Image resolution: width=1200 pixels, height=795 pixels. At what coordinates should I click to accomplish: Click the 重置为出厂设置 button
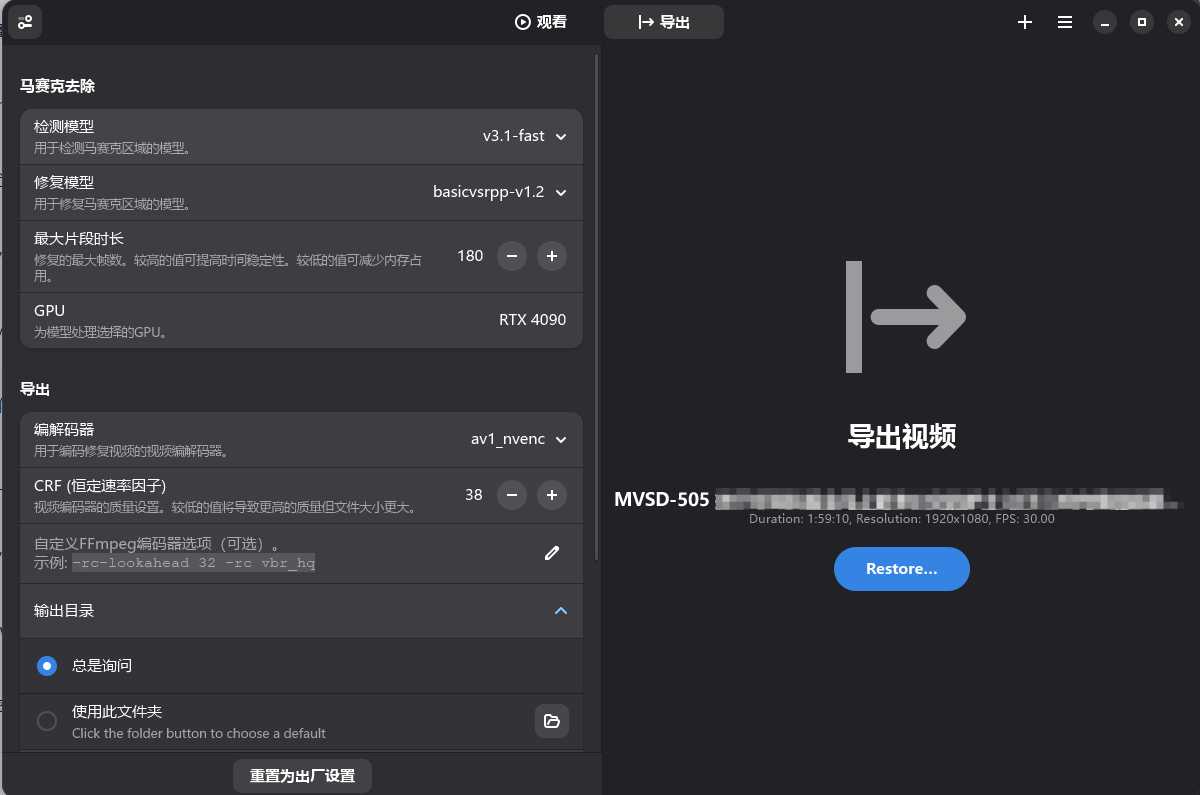(302, 776)
